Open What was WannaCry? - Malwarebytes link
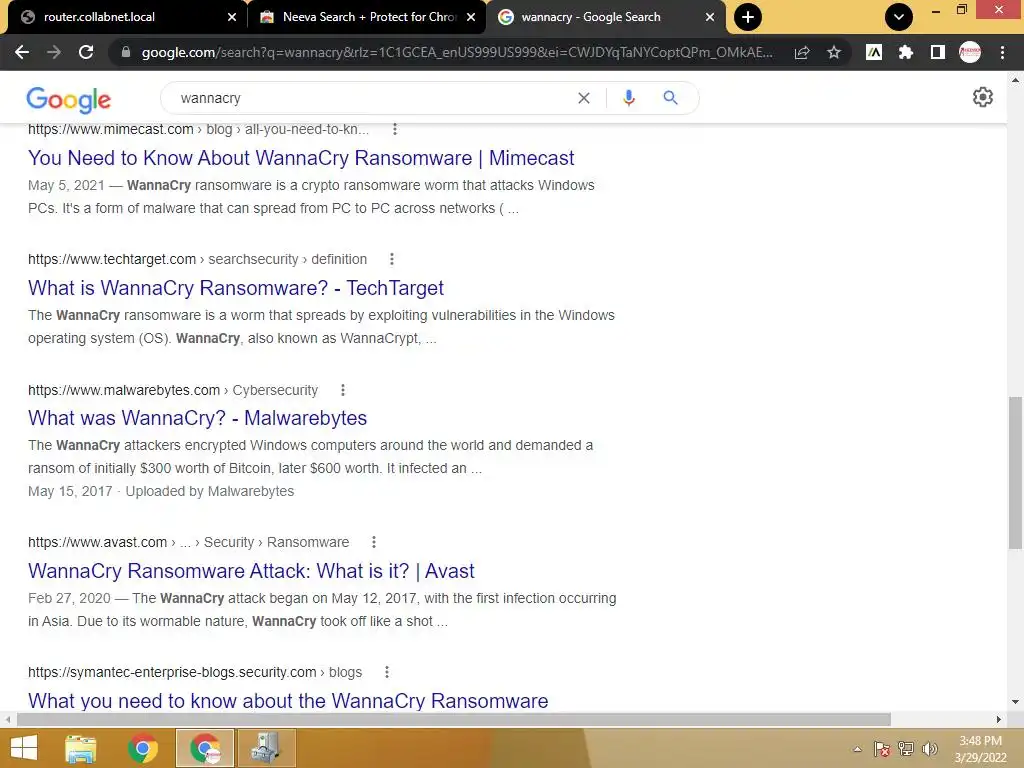Screen dimensions: 1024x768 [197, 418]
